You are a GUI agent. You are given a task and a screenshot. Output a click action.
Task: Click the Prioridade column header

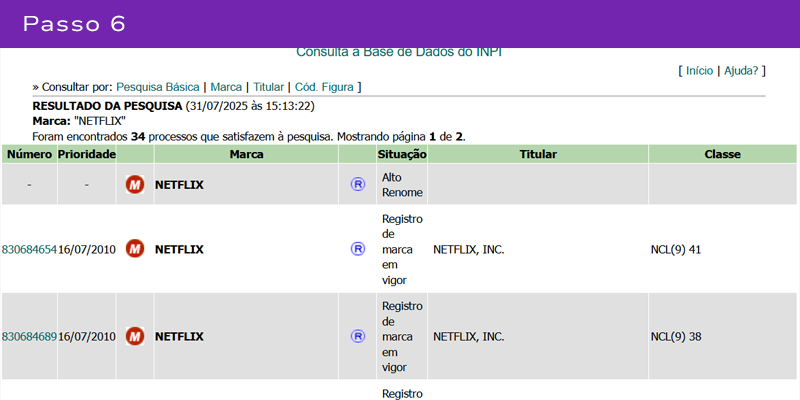87,155
